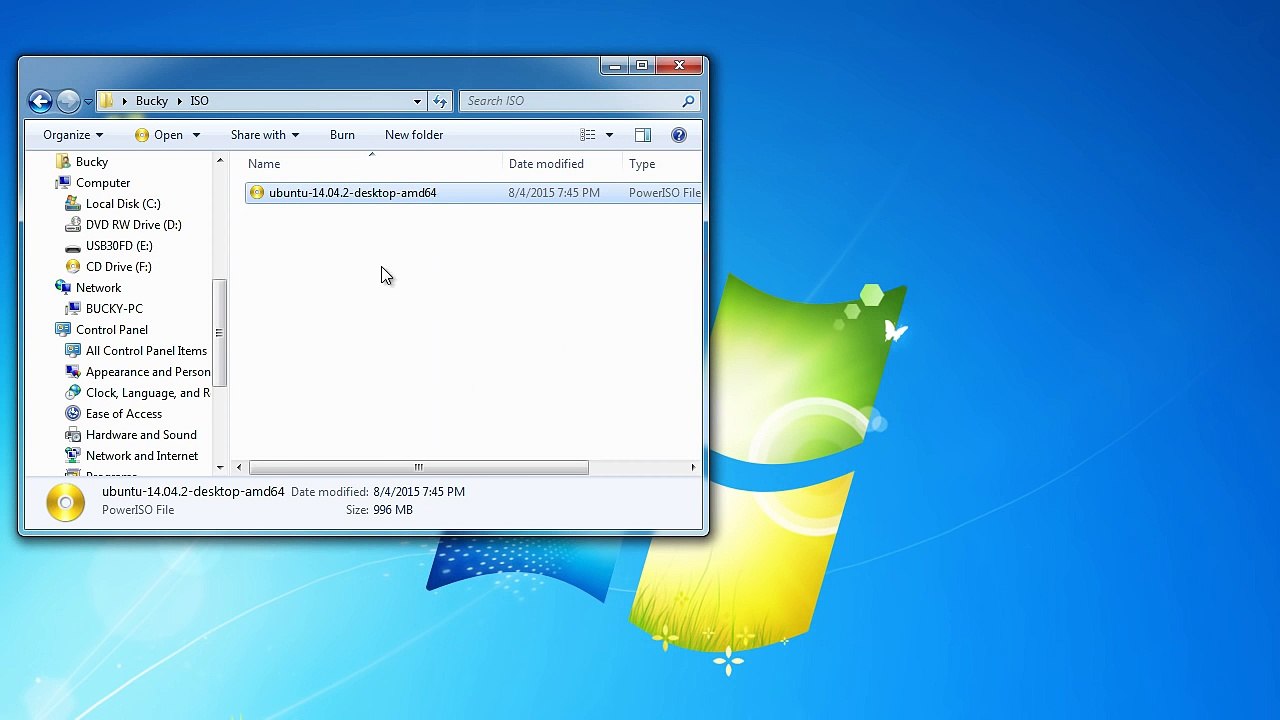Click the PowerISO File type cell
The image size is (1280, 720).
coord(665,193)
